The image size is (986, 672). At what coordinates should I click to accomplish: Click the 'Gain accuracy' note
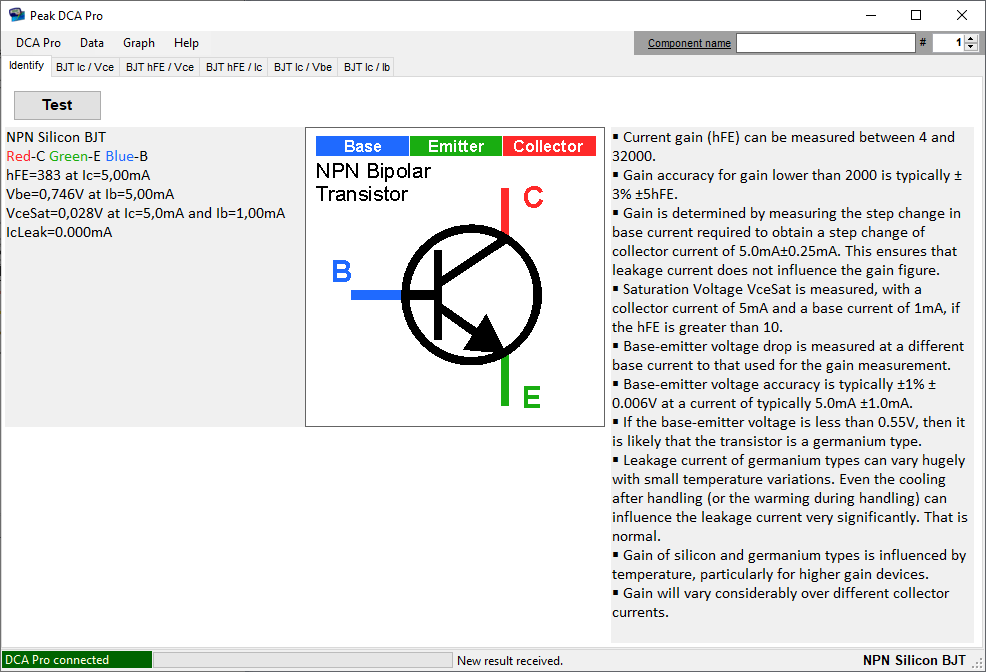[x=787, y=184]
